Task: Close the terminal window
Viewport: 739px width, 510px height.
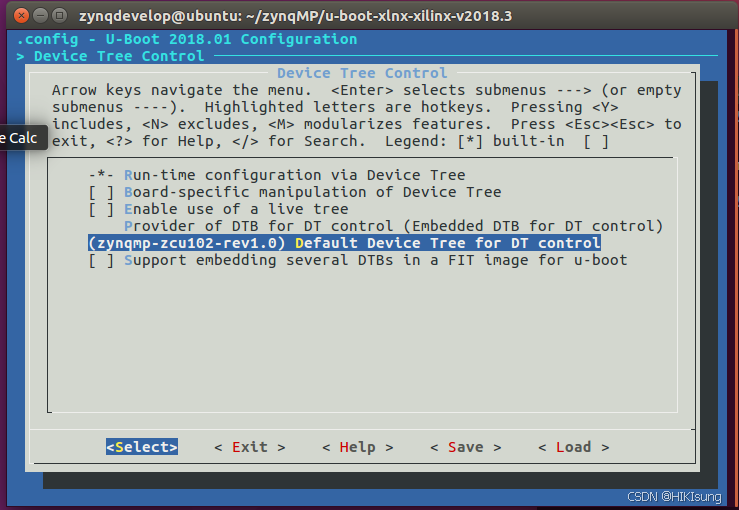Action: point(21,16)
